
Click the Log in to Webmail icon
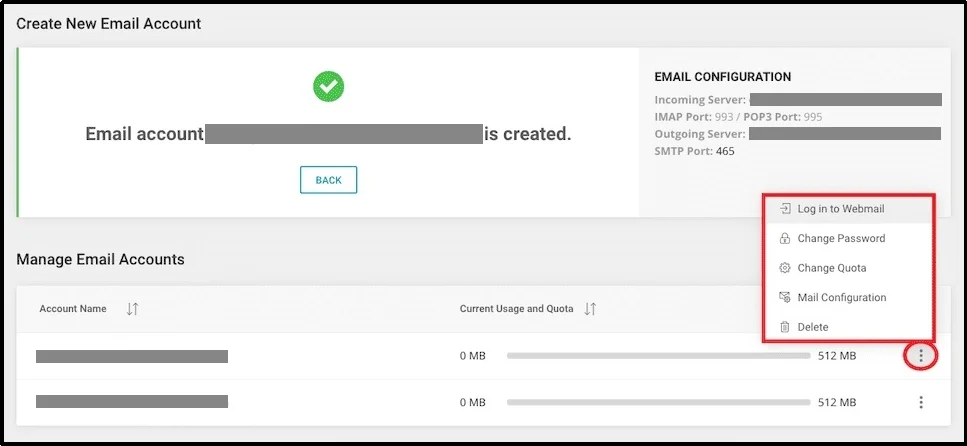coord(785,209)
